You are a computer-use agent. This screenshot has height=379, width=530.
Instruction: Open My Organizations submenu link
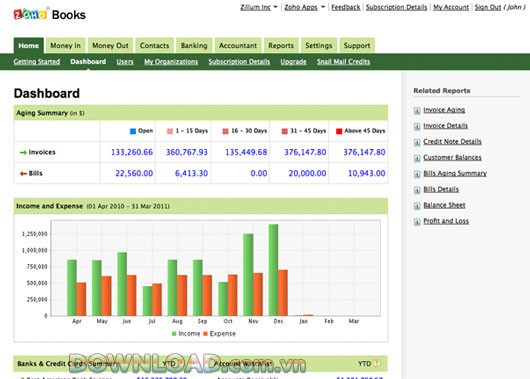(x=171, y=62)
